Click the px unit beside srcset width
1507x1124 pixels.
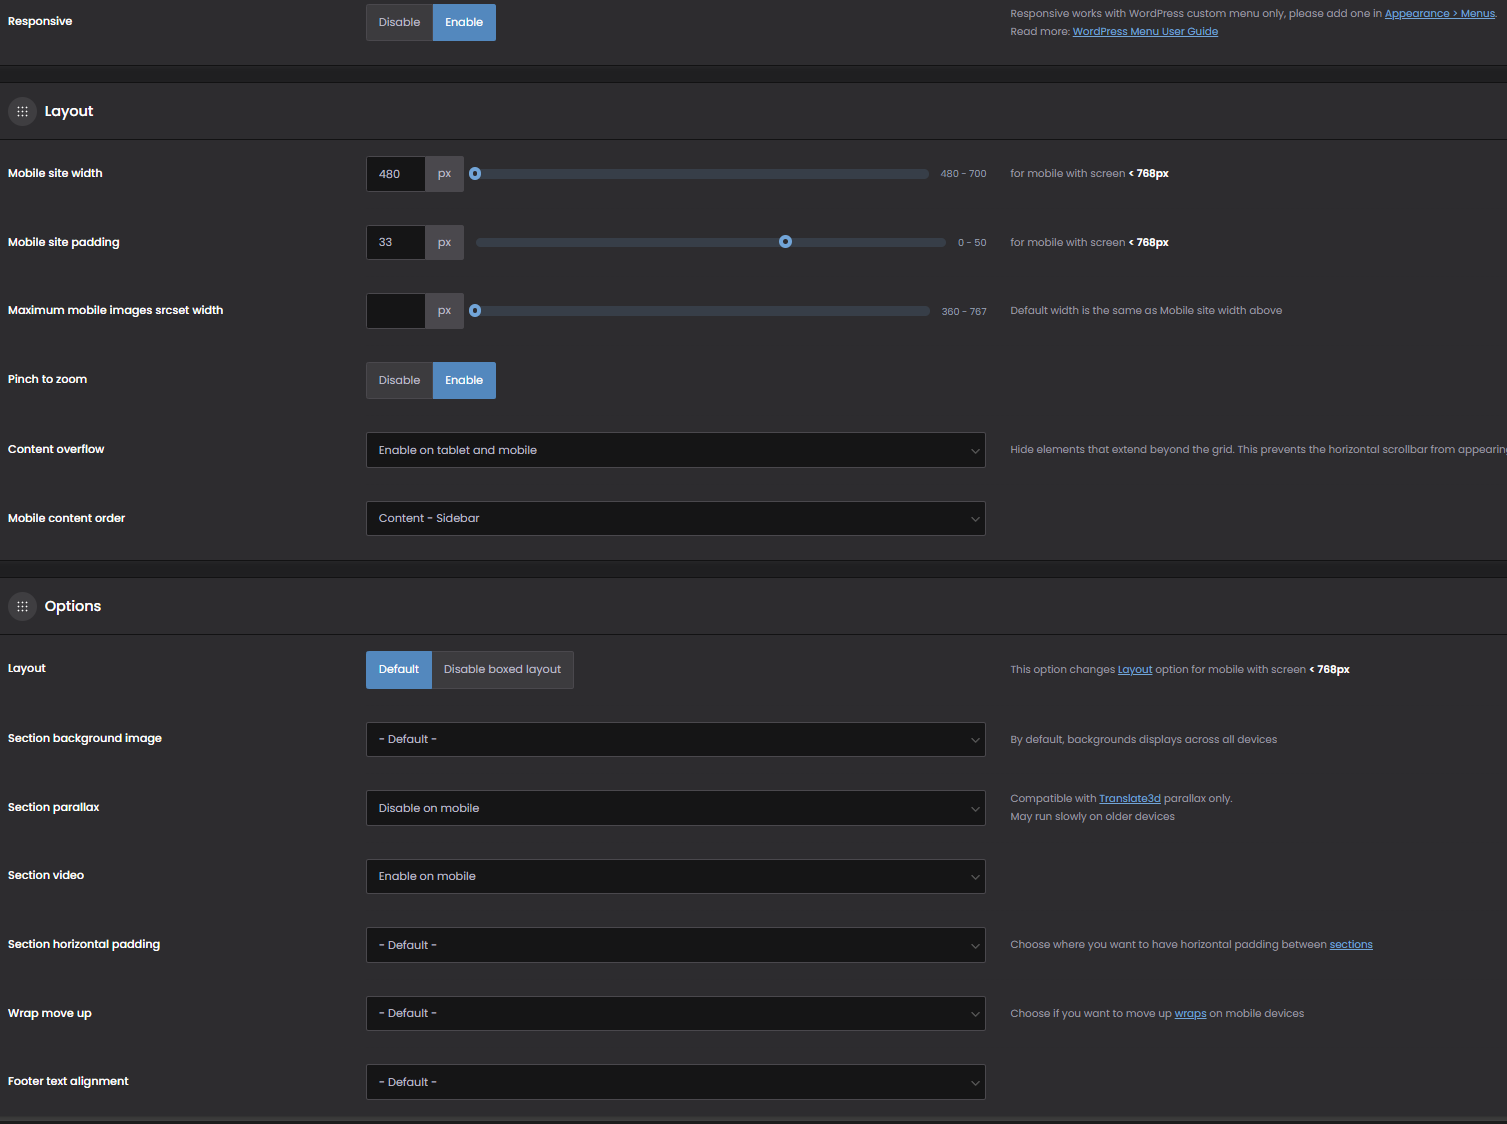[x=444, y=311]
